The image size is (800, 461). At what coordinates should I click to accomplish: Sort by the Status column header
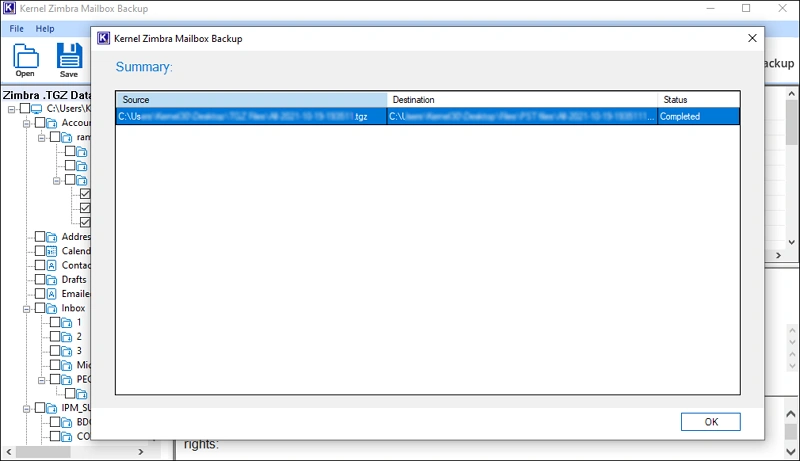point(698,99)
